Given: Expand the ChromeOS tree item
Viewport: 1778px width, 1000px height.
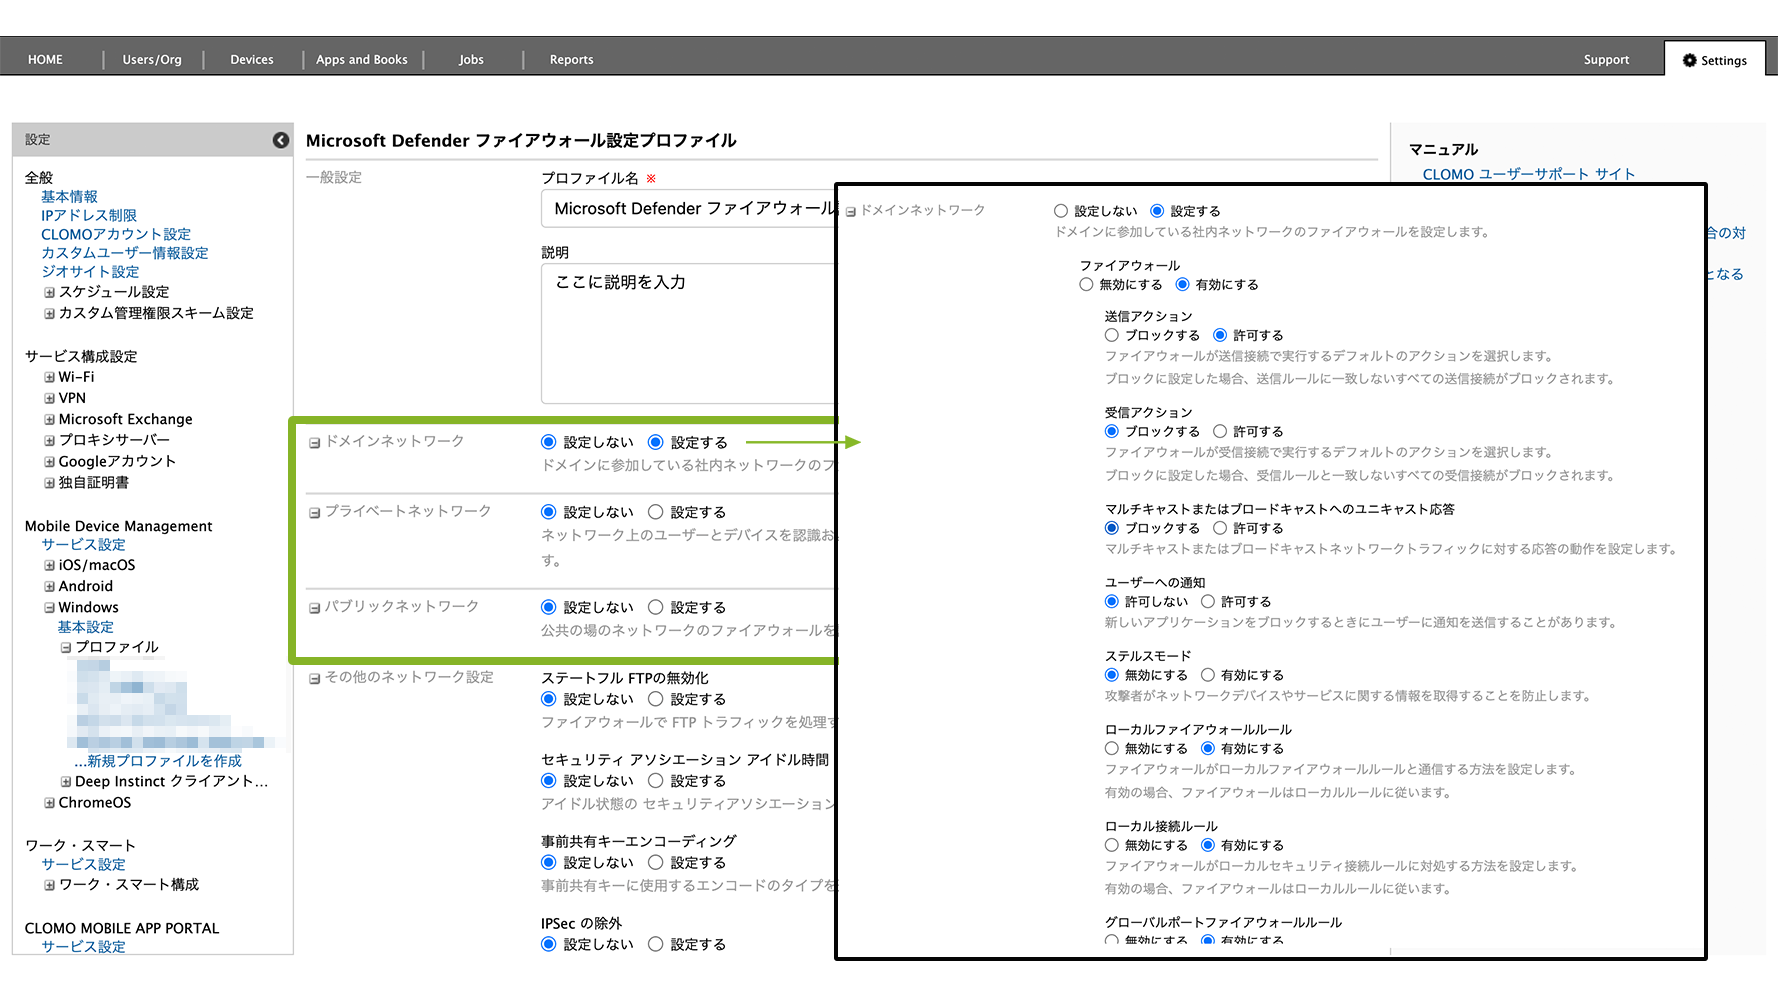Looking at the screenshot, I should click(x=49, y=803).
